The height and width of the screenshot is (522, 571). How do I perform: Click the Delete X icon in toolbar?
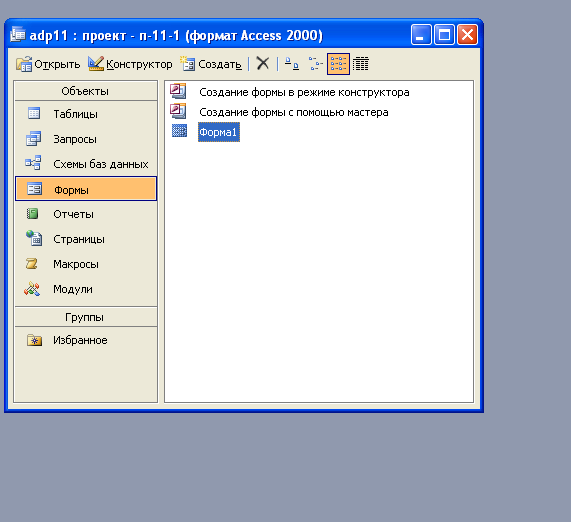(x=263, y=63)
